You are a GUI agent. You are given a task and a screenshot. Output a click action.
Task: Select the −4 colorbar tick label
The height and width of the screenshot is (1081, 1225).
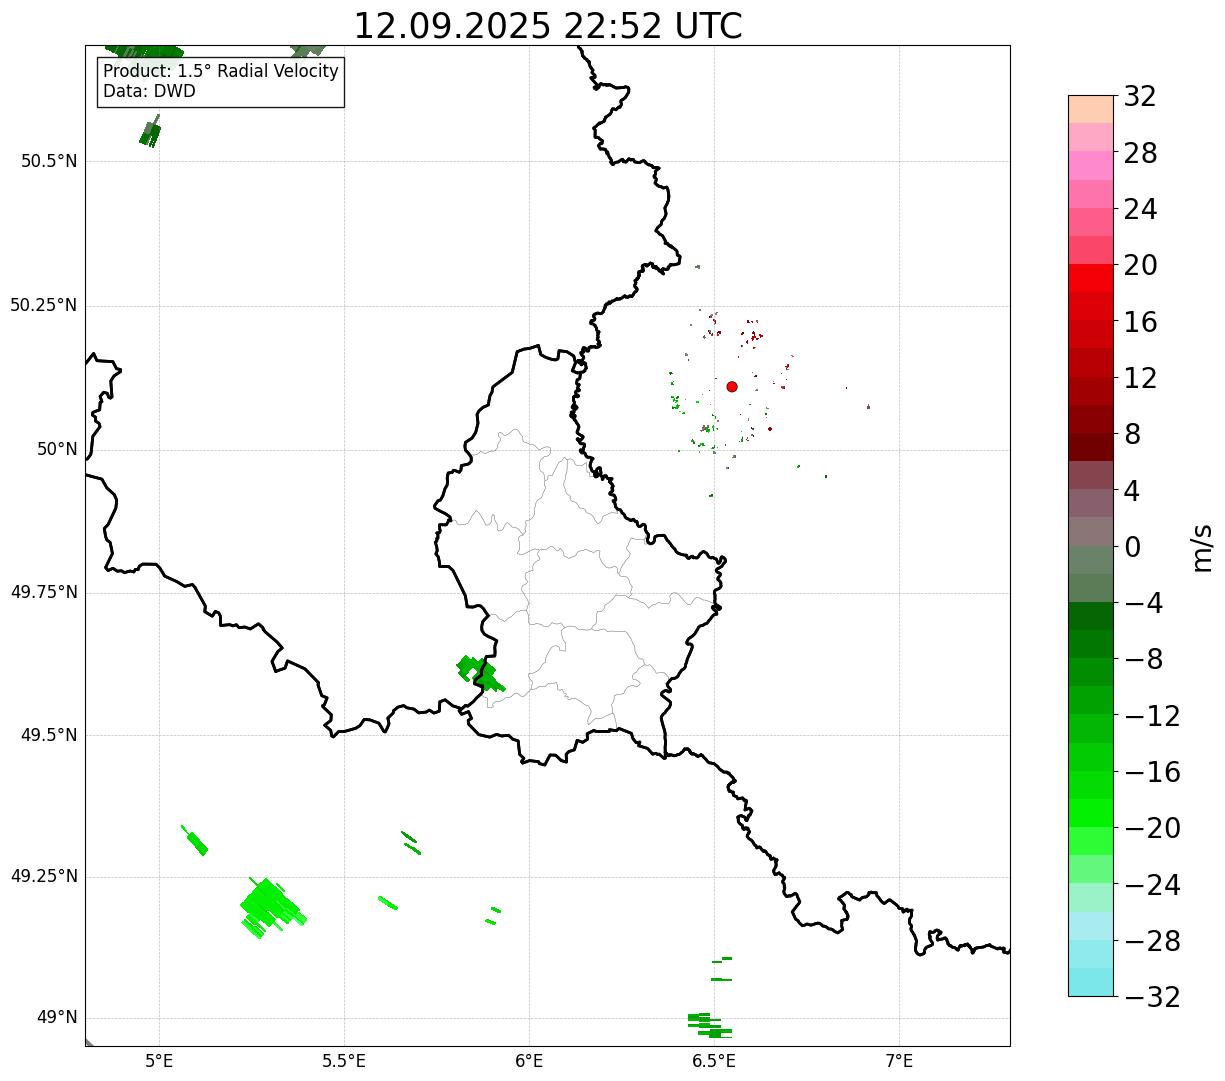coord(1143,603)
